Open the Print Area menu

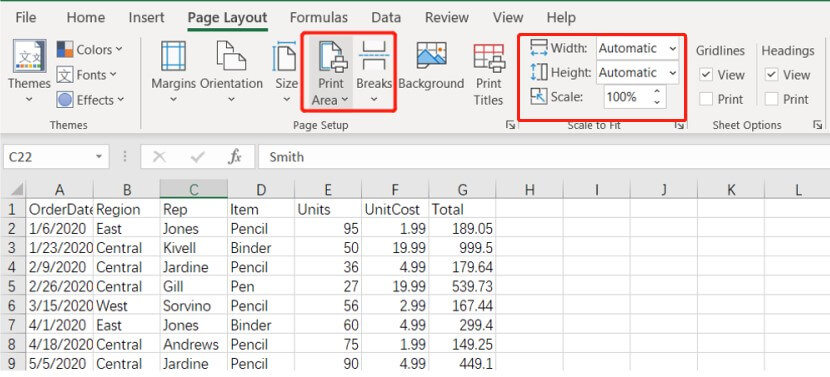[x=331, y=71]
